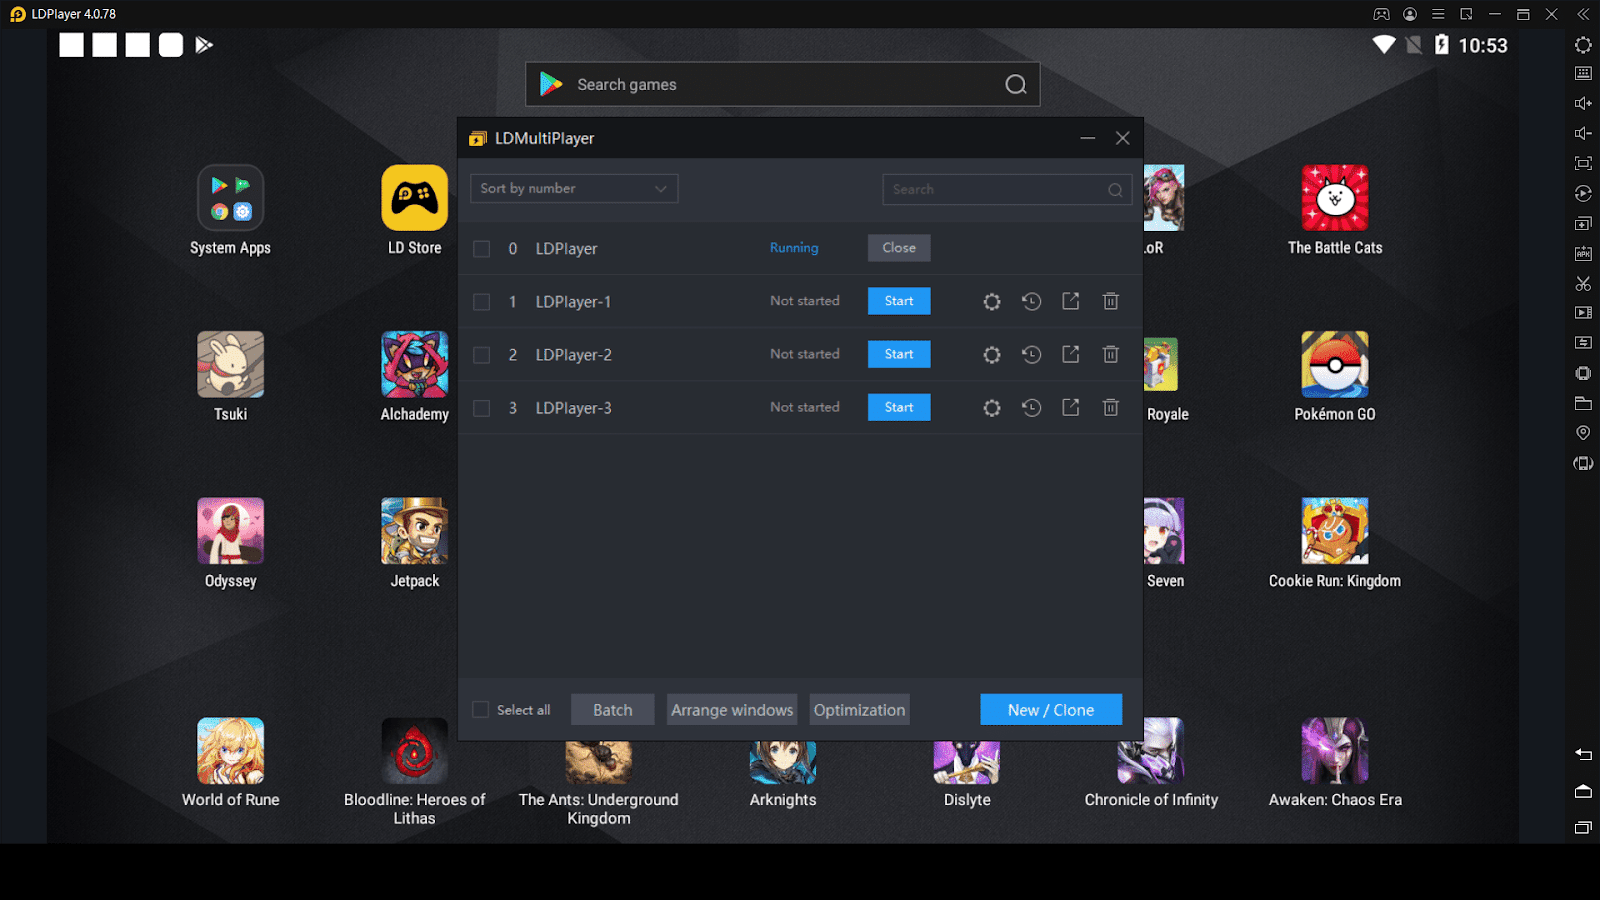The image size is (1600, 900).
Task: Click the Arrange windows button
Action: pyautogui.click(x=732, y=709)
